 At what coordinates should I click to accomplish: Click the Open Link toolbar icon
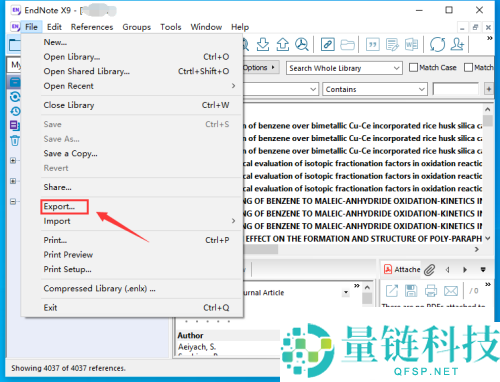328,44
